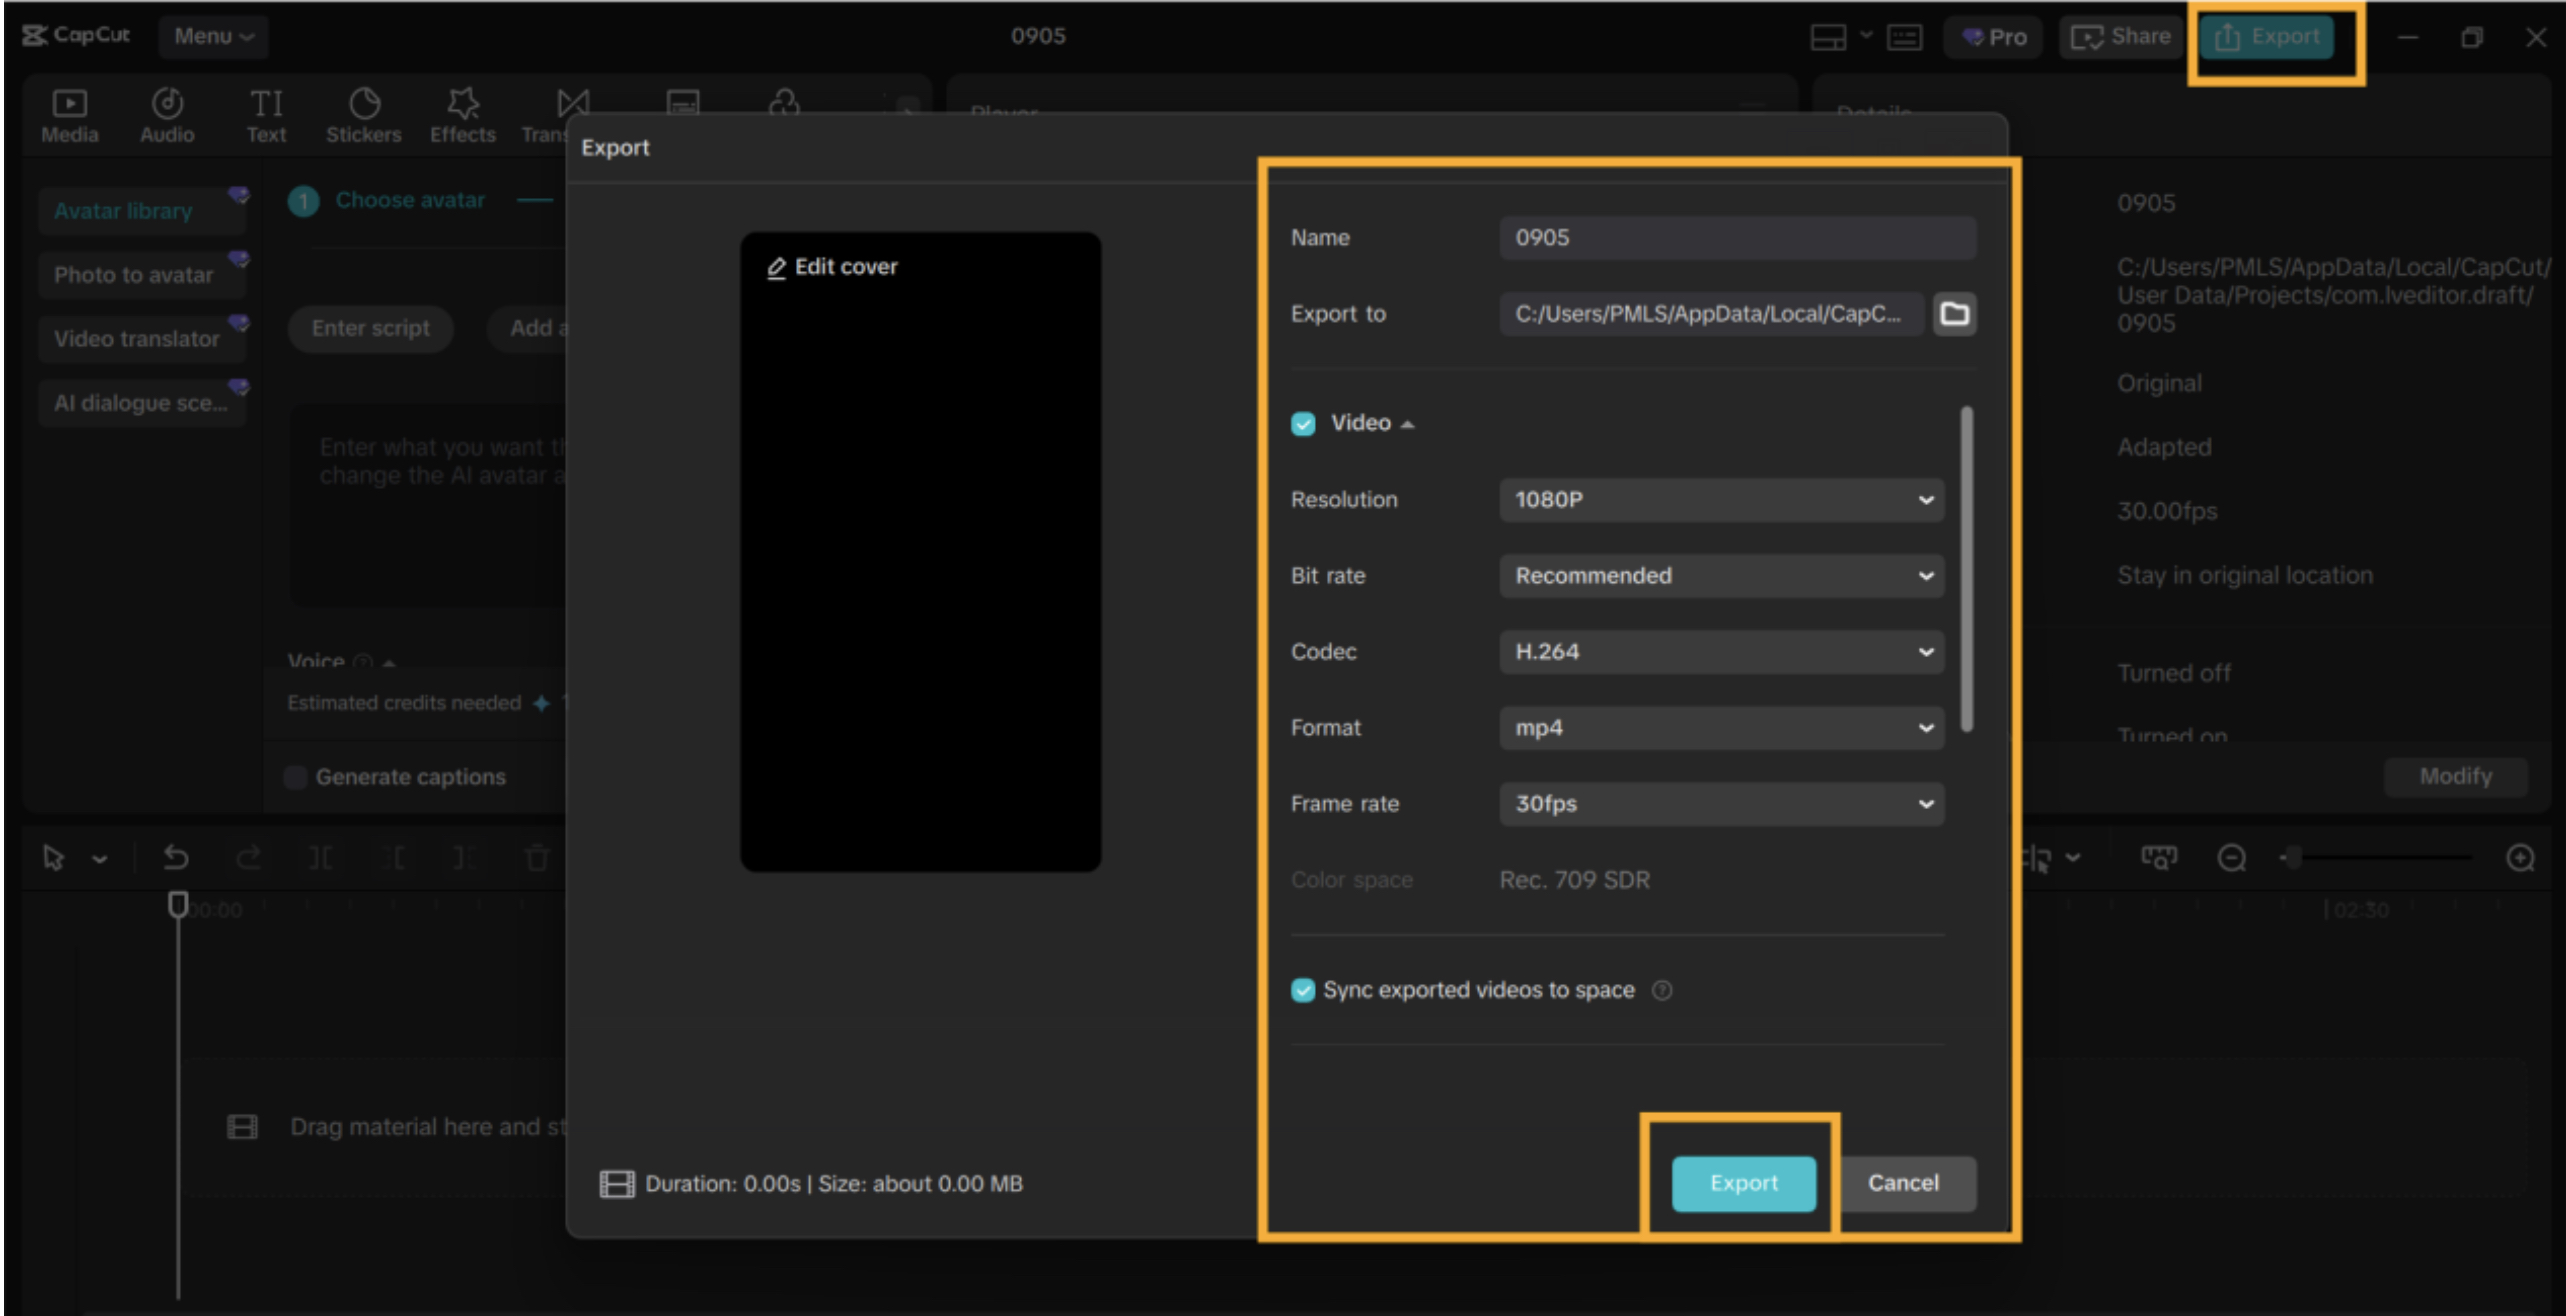
Task: Open the Codec H.264 dropdown
Action: point(1721,652)
